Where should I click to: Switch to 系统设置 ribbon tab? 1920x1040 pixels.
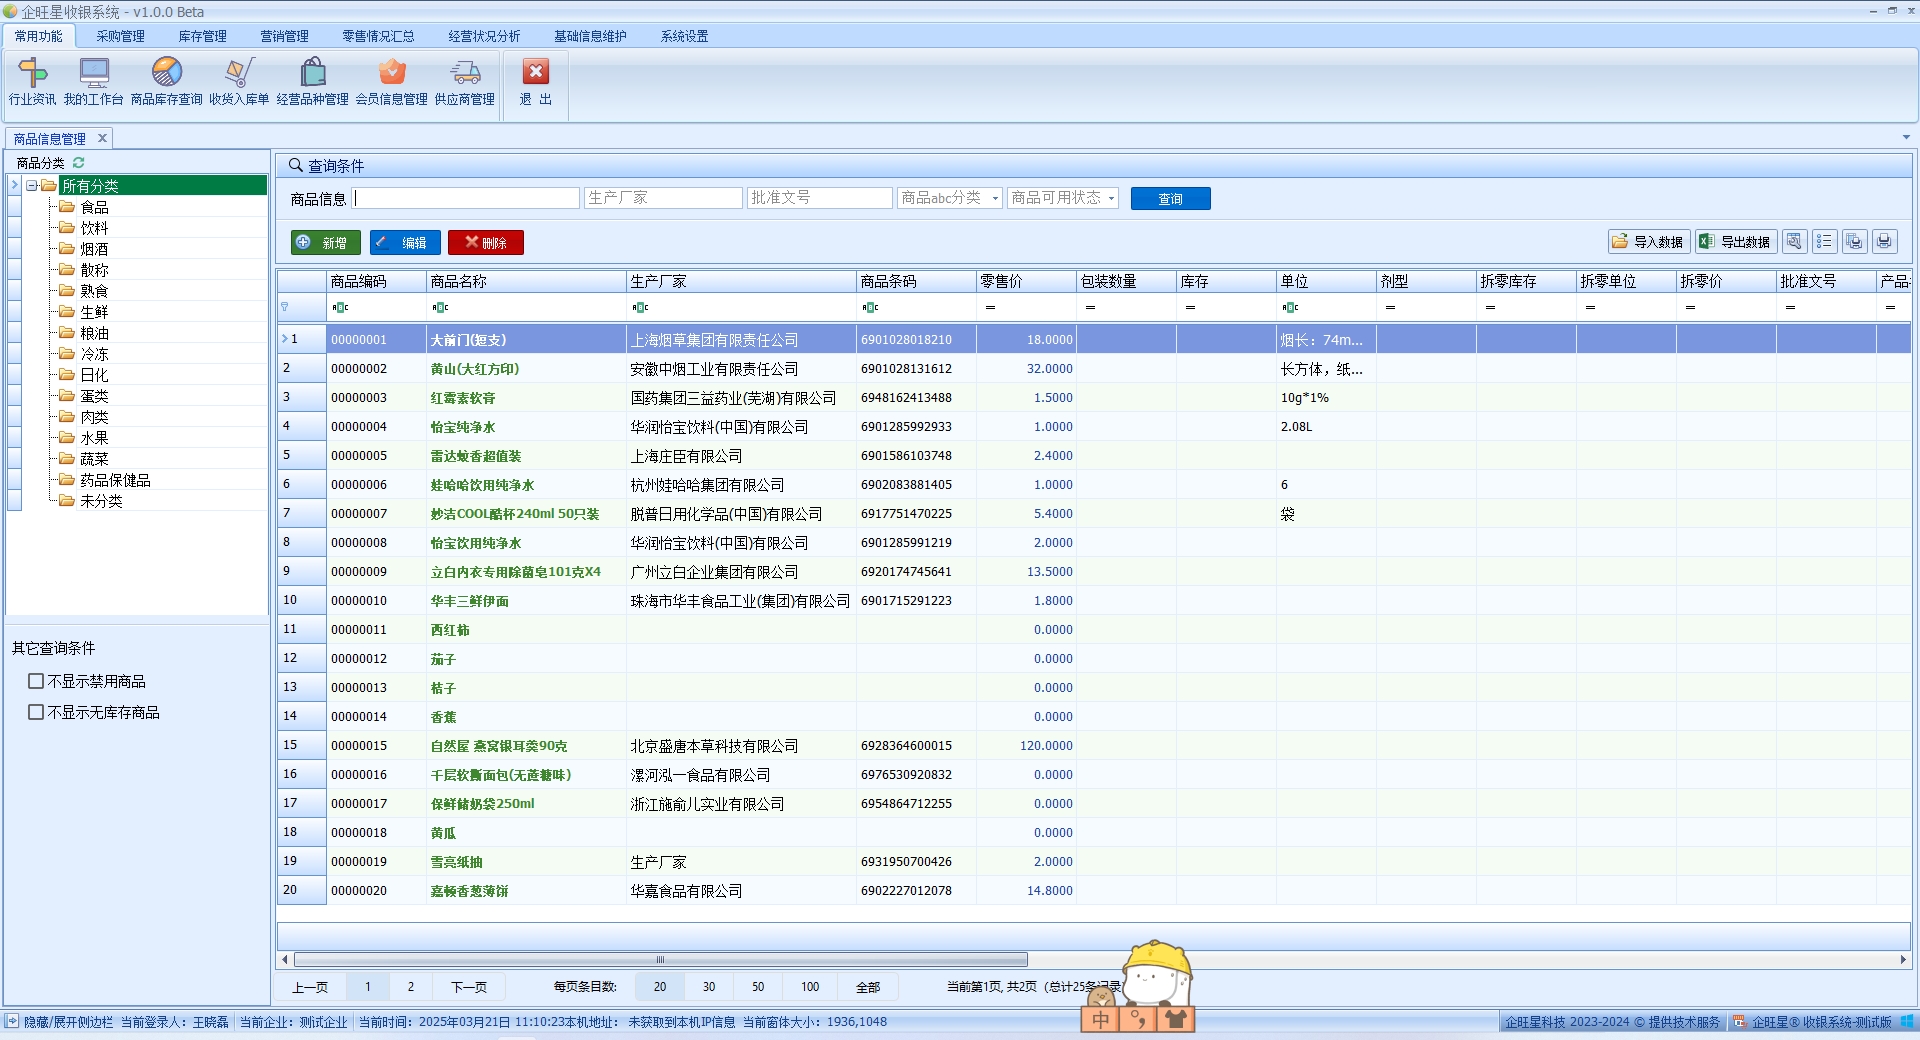[x=684, y=36]
